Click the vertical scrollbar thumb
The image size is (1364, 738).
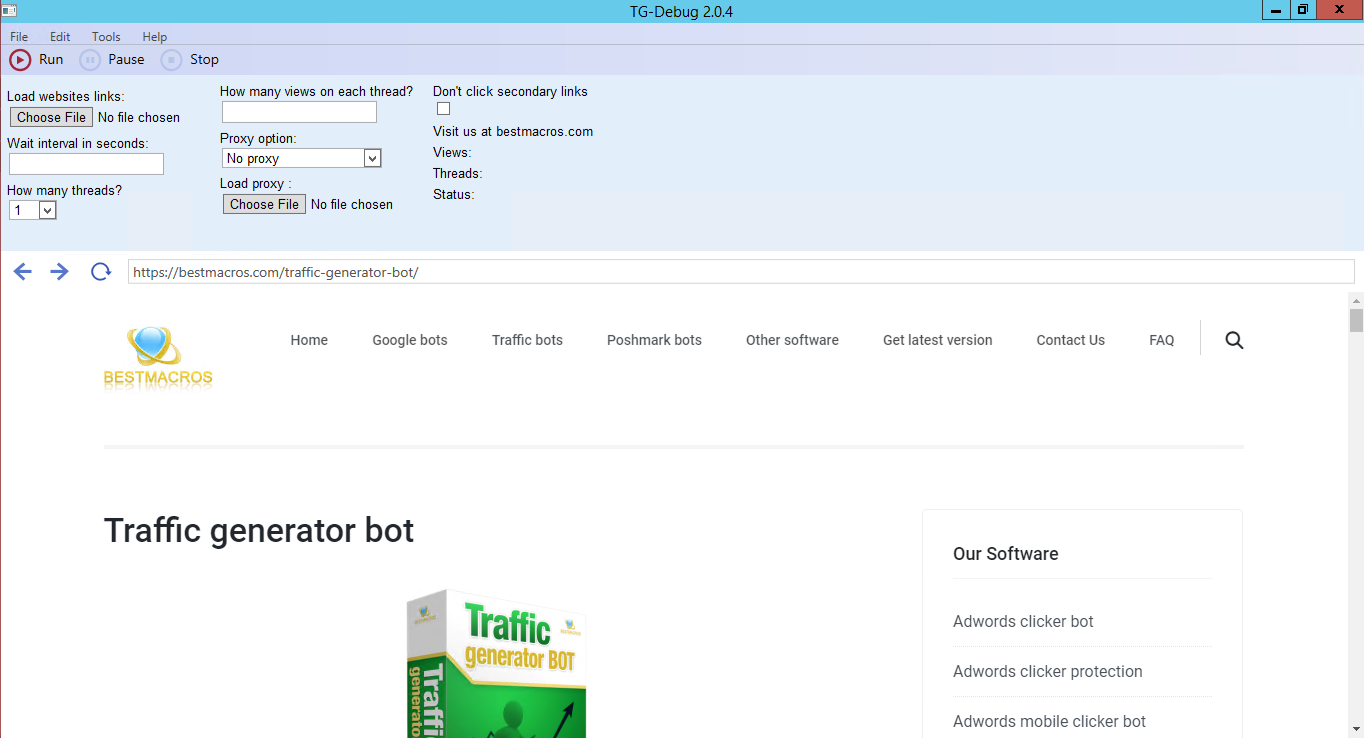click(1356, 320)
